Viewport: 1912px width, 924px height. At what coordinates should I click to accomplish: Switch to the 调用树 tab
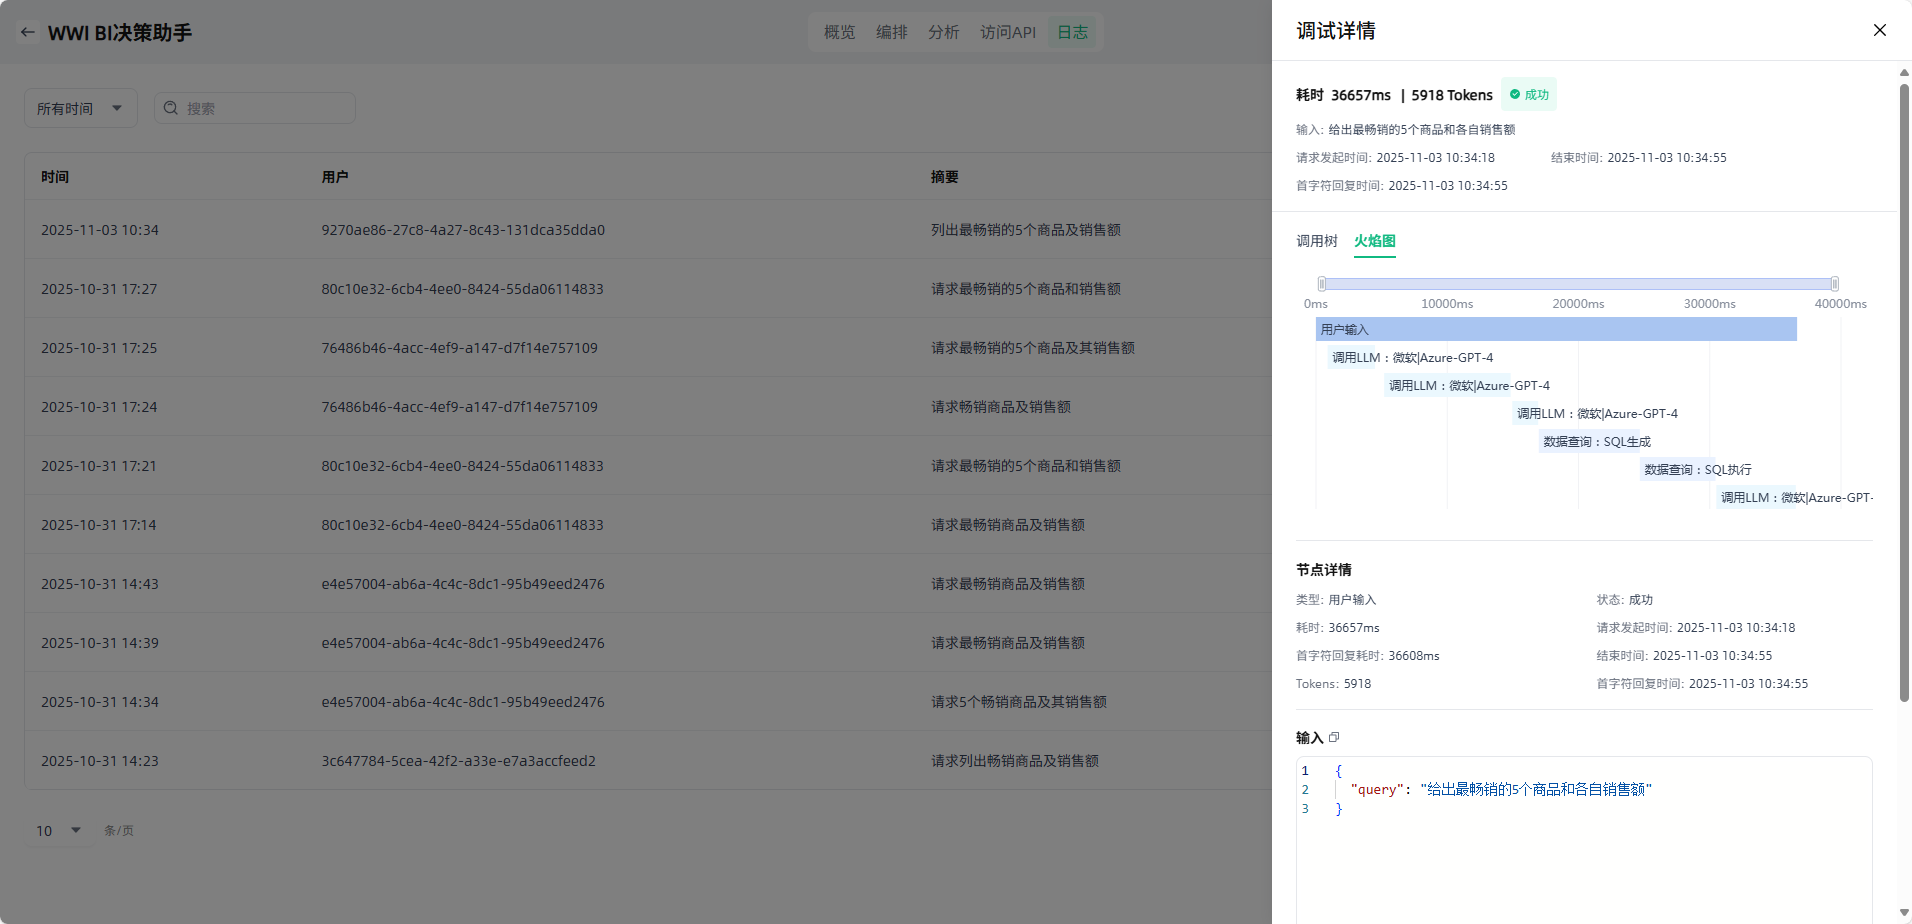1316,241
